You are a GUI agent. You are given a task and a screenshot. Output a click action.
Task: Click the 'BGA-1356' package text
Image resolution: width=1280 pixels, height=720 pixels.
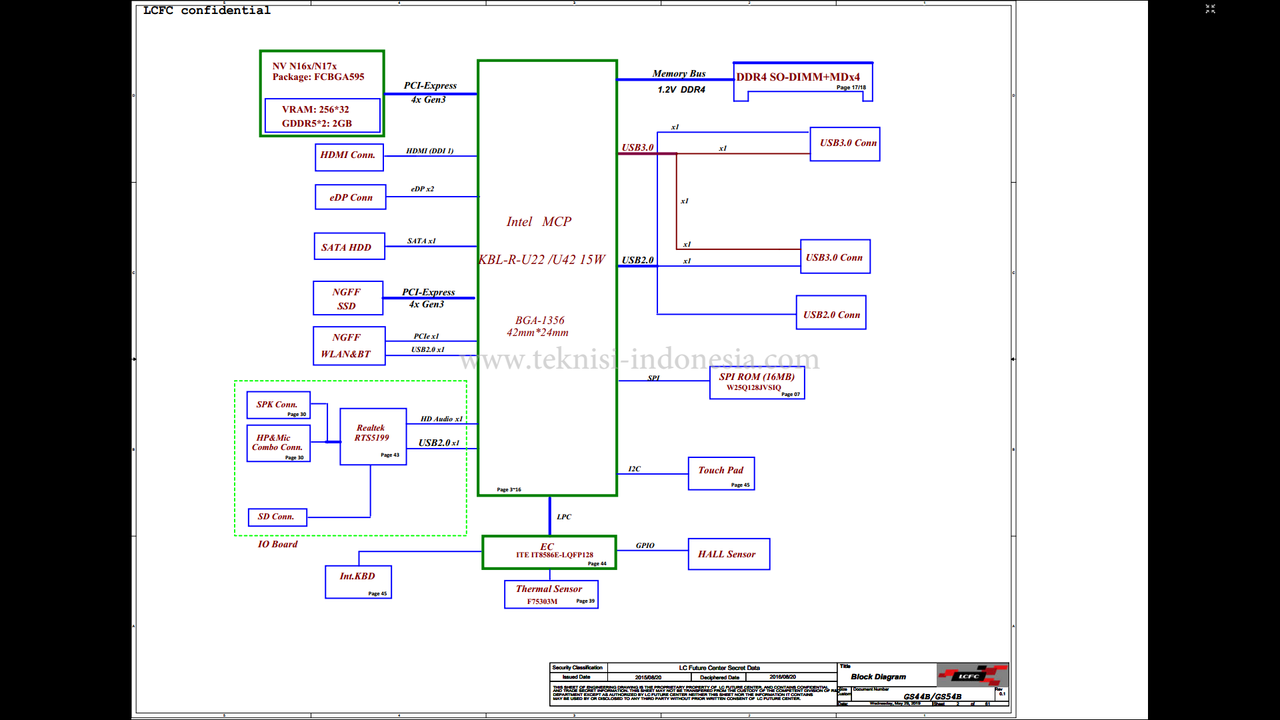click(x=540, y=320)
